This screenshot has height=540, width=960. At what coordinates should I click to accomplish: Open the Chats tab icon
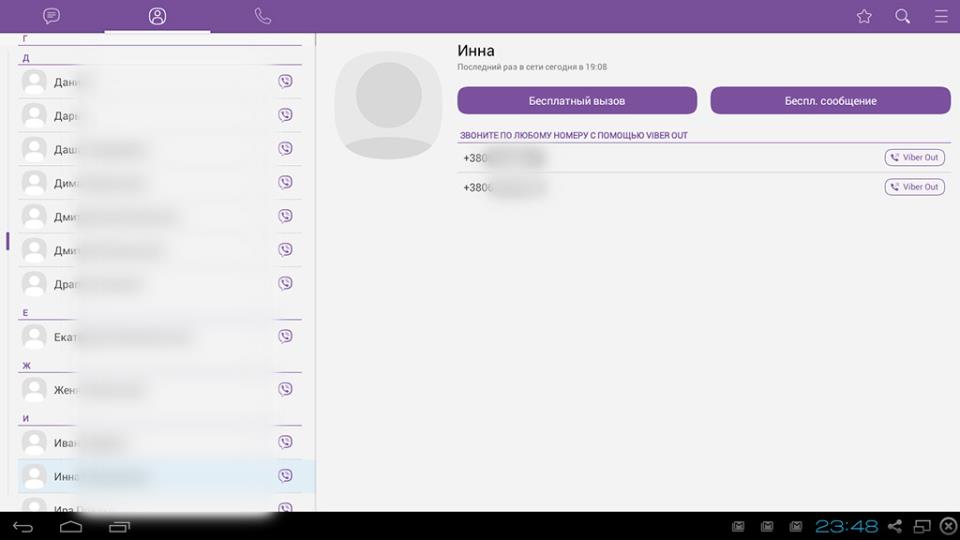[x=52, y=16]
